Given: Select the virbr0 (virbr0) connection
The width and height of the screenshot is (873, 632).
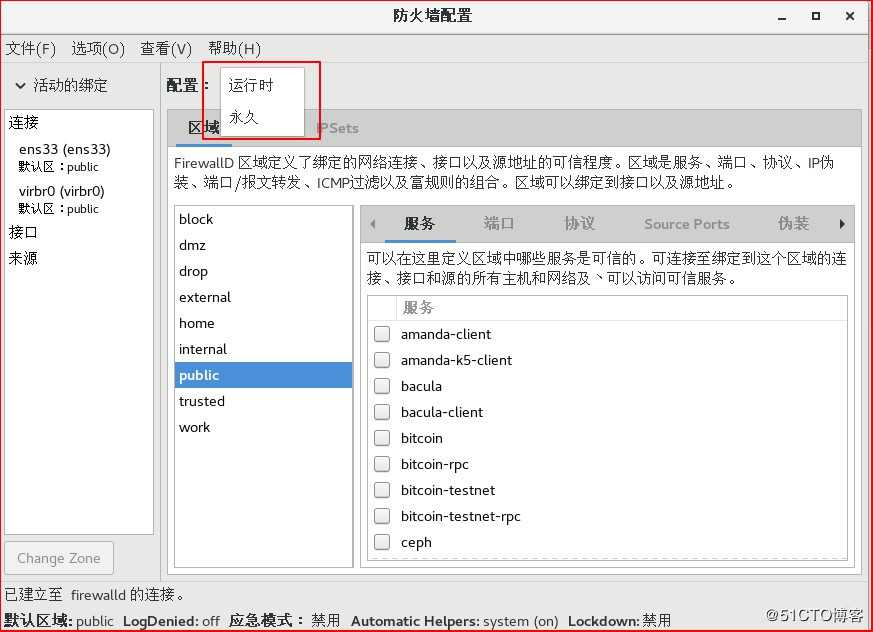Looking at the screenshot, I should click(x=79, y=199).
